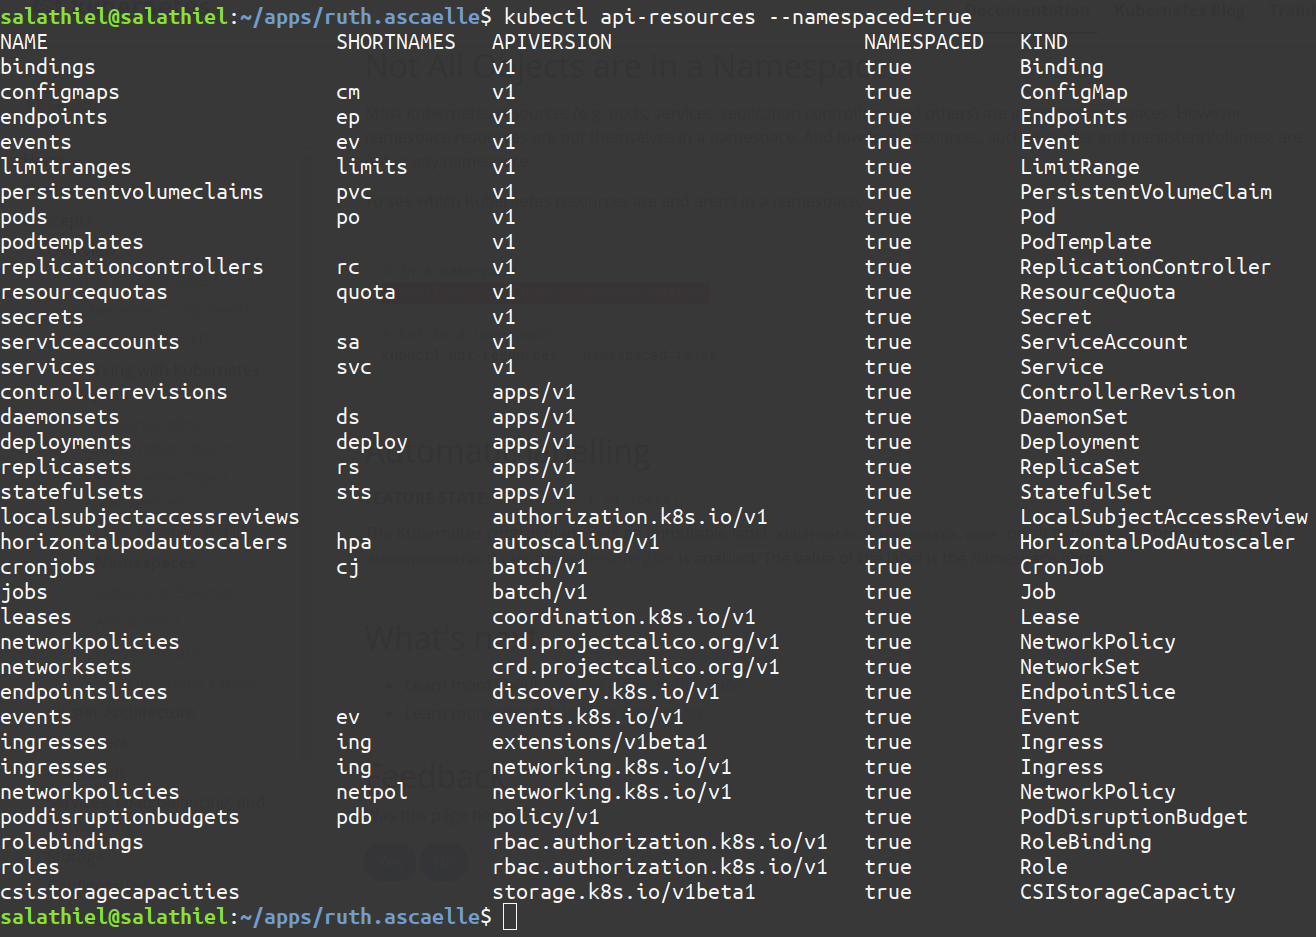
Task: Place the cursor at the terminal prompt
Action: (x=509, y=916)
